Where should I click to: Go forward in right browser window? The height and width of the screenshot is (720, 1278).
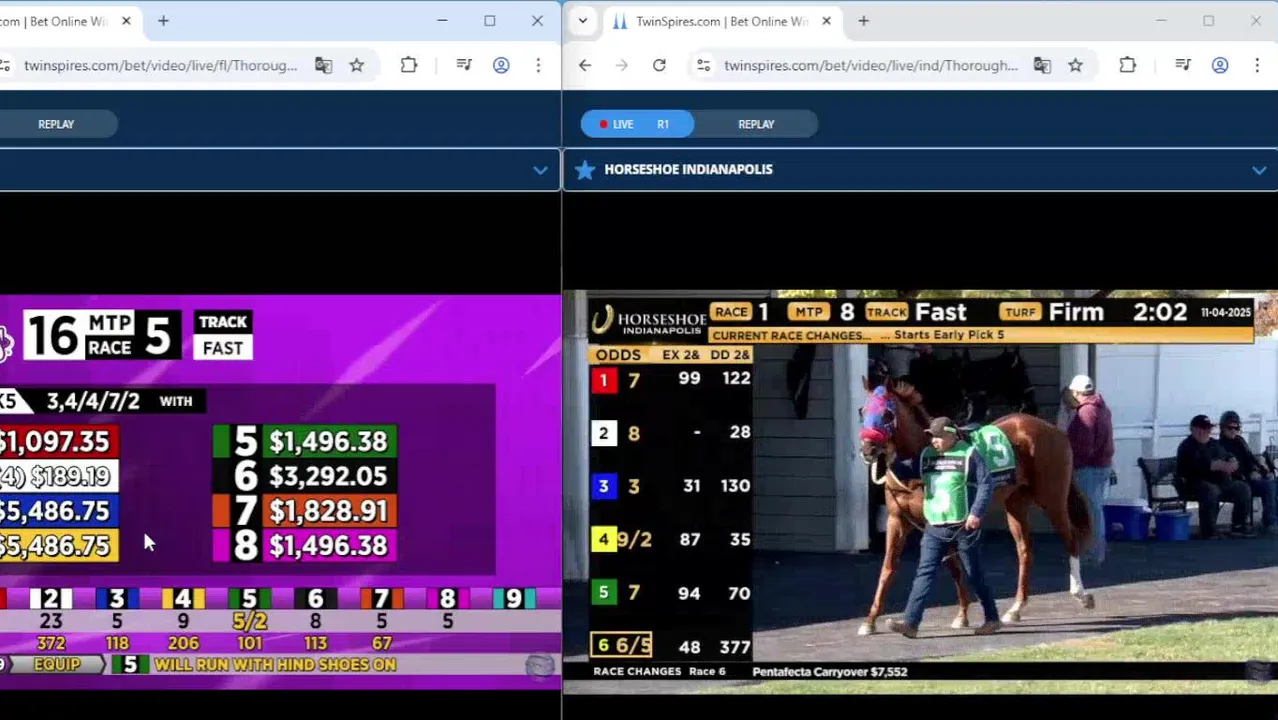tap(622, 65)
